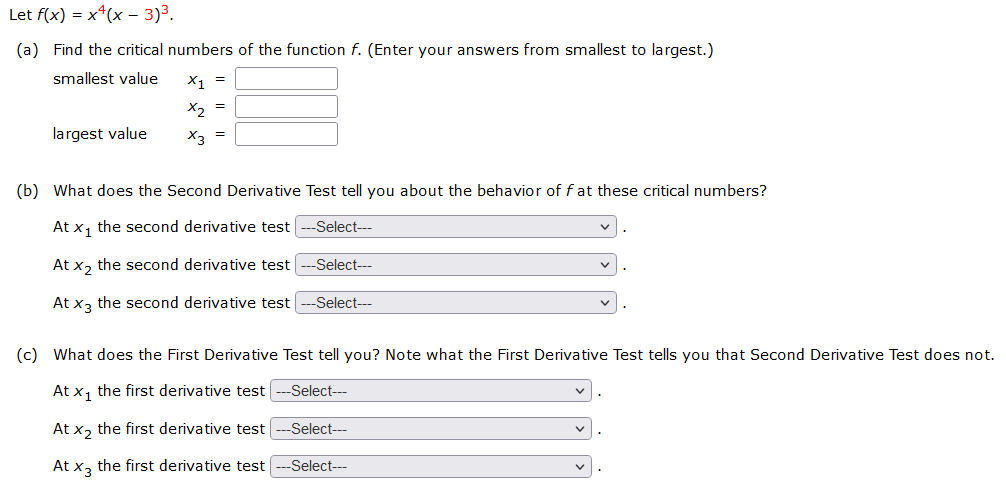
Task: Expand chevron of x₂ first derivative test dropdown
Action: (579, 428)
